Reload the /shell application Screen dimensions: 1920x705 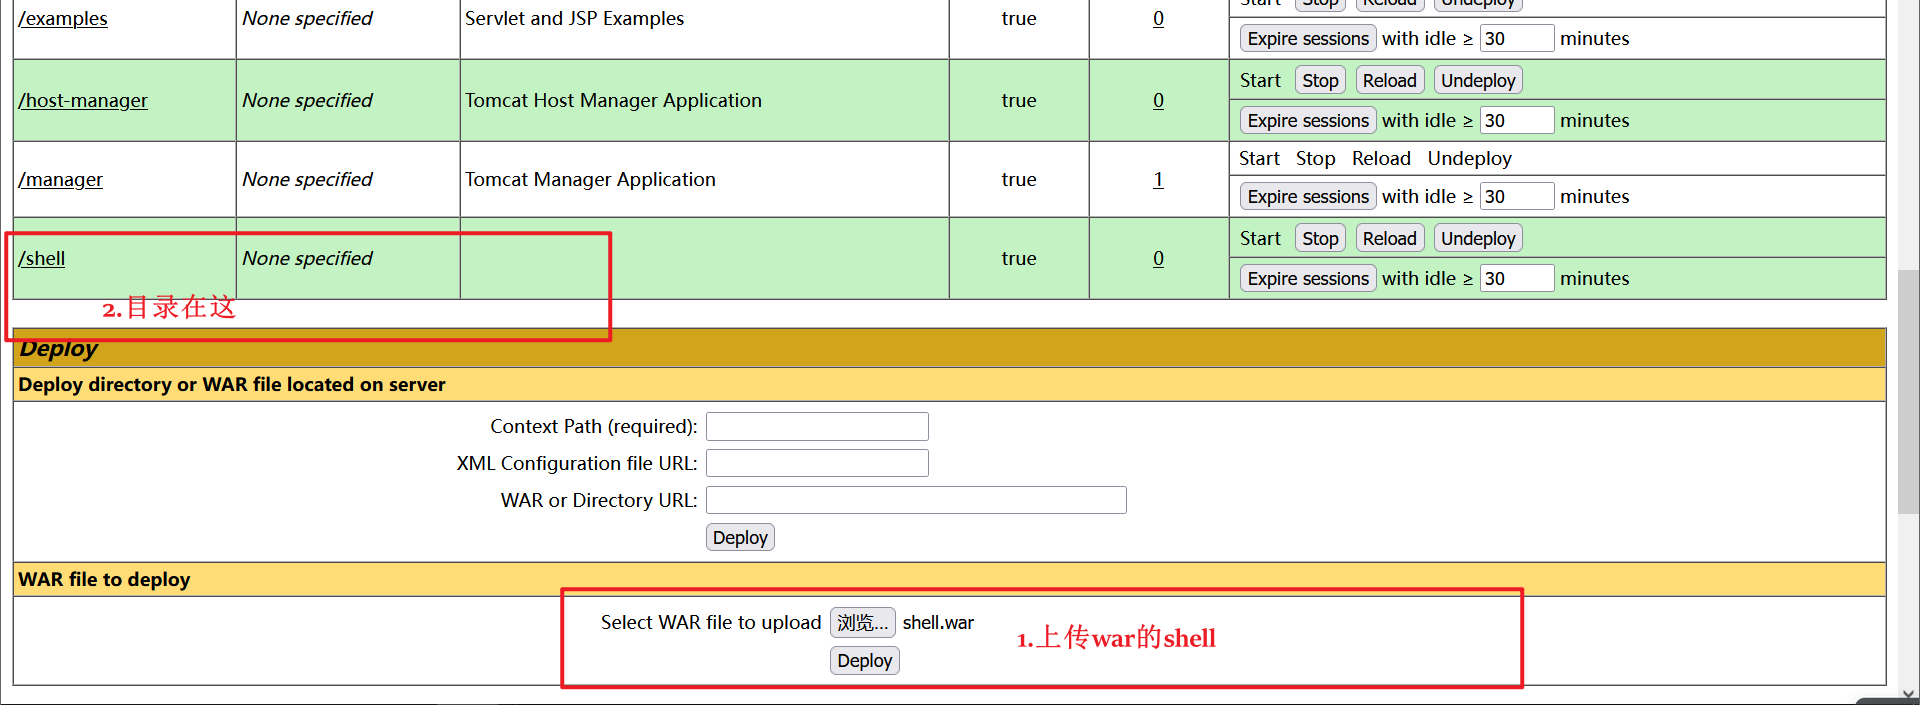[x=1390, y=239]
